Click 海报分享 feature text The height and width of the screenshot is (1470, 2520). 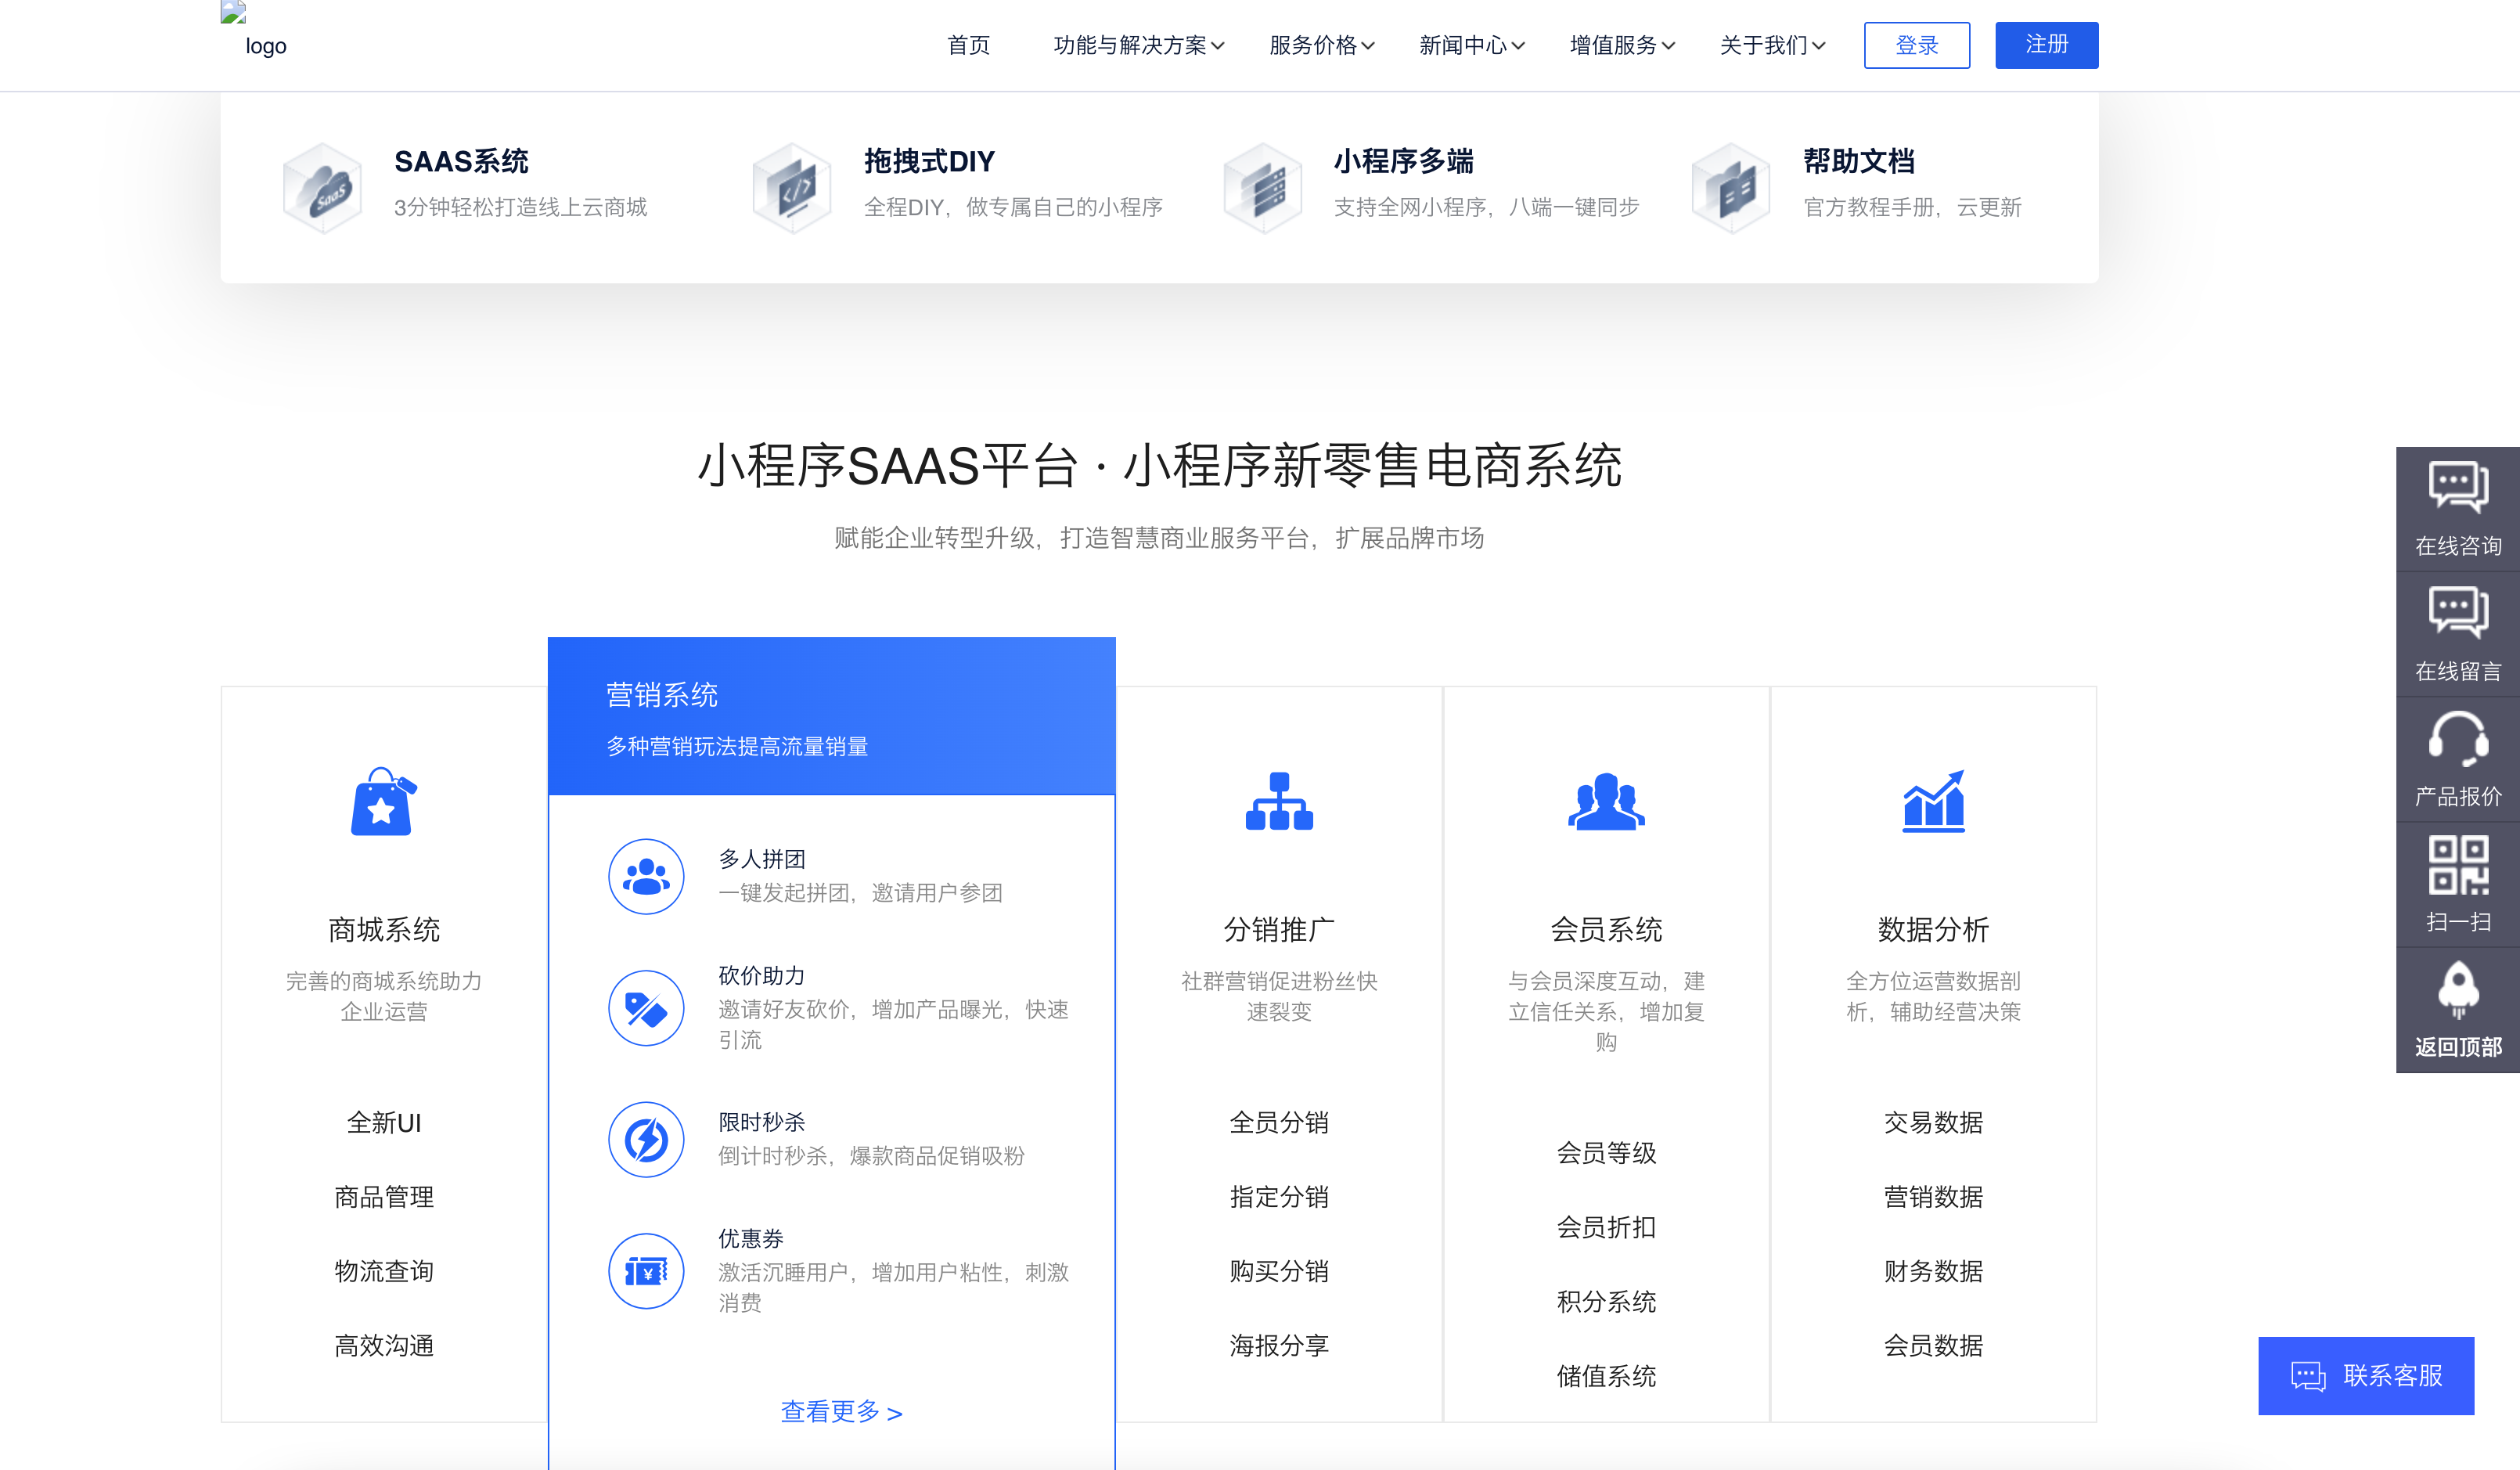click(x=1279, y=1345)
